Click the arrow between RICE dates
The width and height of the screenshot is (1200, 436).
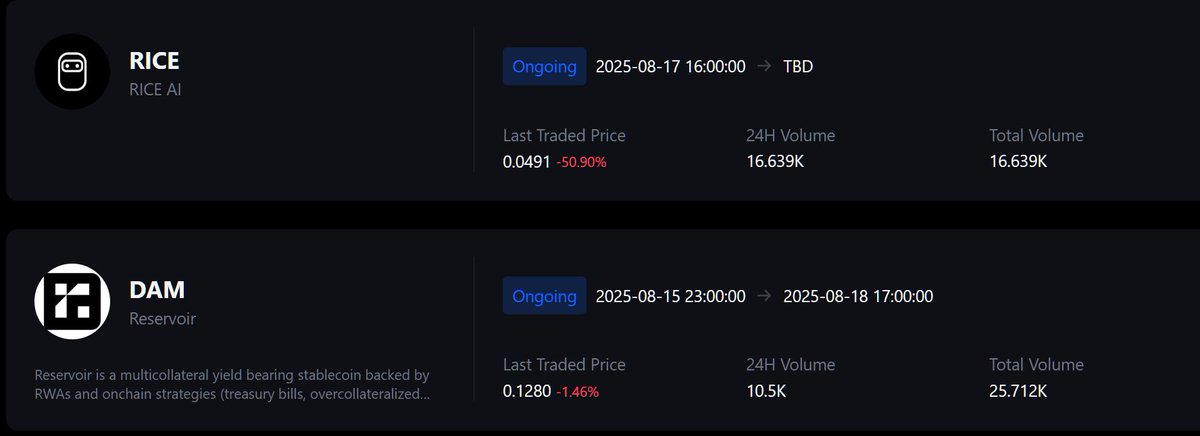764,67
